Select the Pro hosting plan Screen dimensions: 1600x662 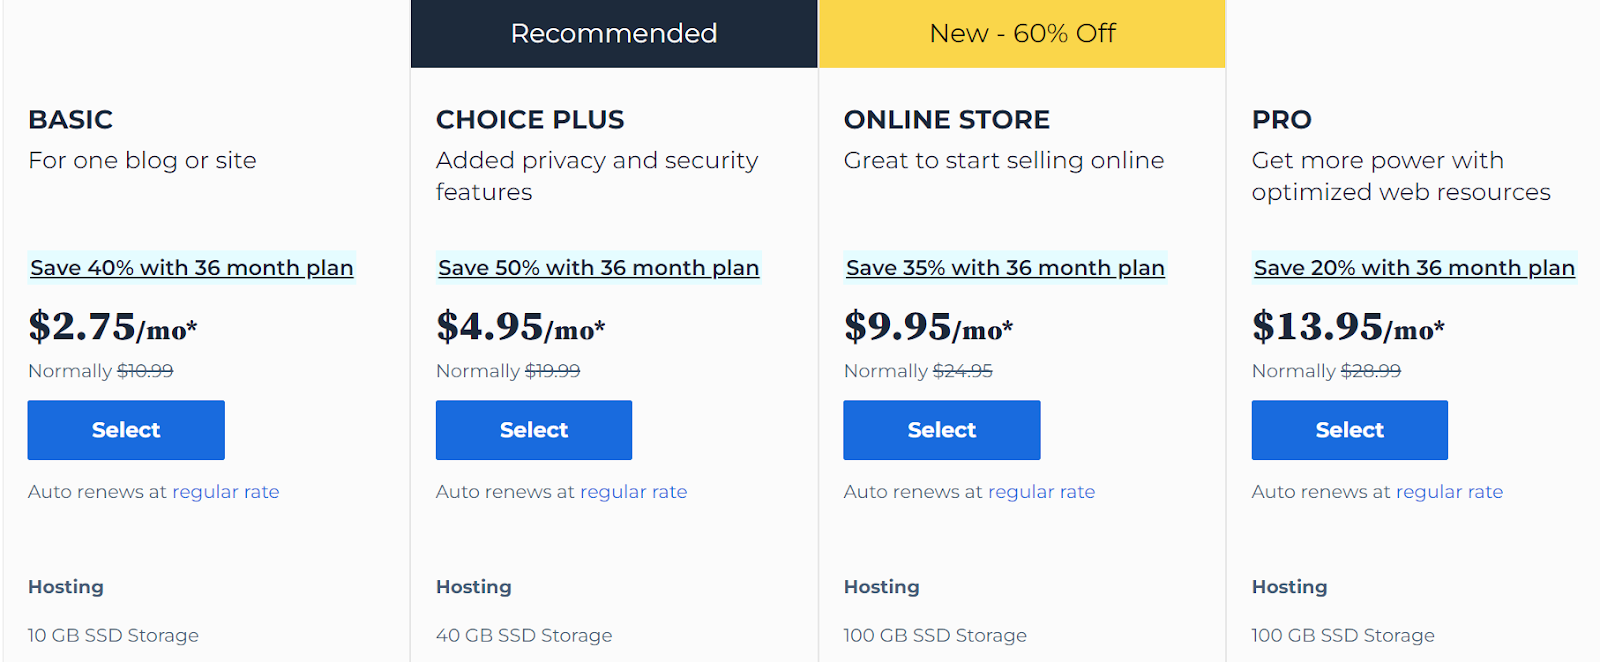1350,430
